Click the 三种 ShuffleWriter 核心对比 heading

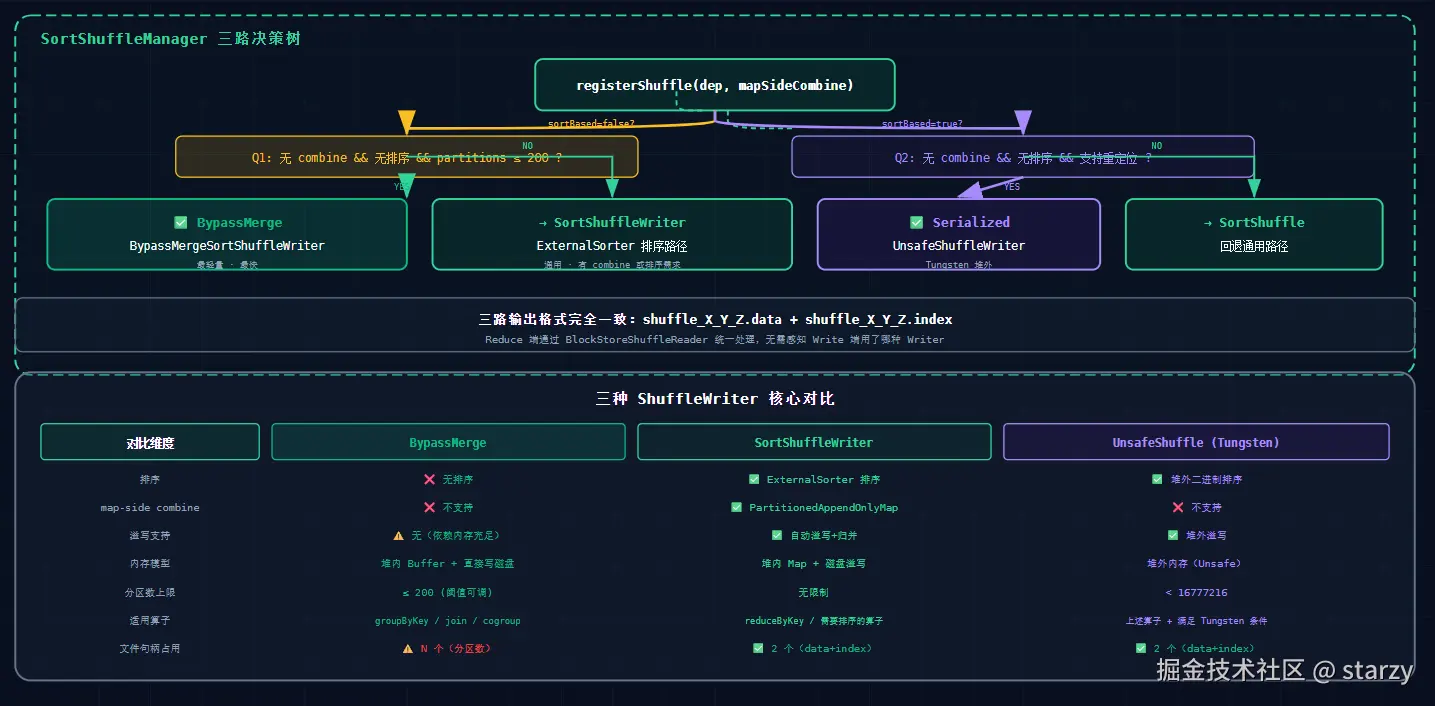pos(715,399)
